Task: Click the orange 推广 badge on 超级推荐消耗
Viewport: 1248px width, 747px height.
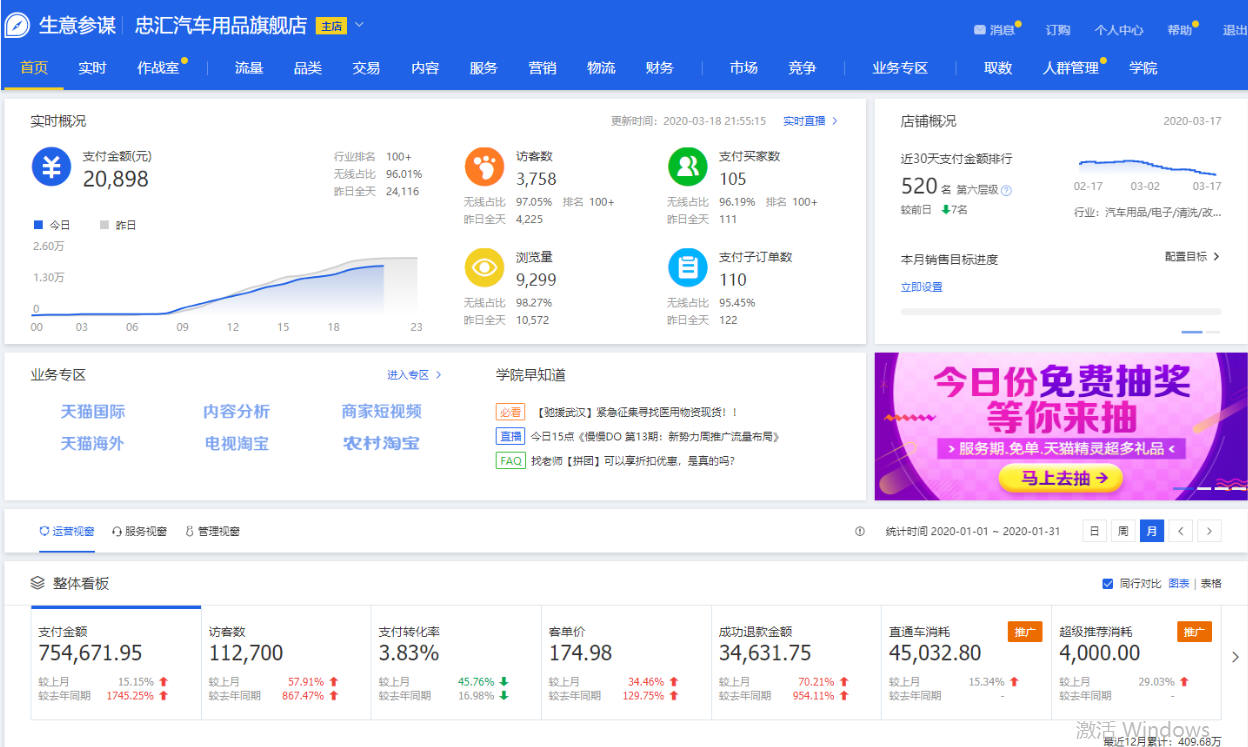Action: pyautogui.click(x=1195, y=632)
